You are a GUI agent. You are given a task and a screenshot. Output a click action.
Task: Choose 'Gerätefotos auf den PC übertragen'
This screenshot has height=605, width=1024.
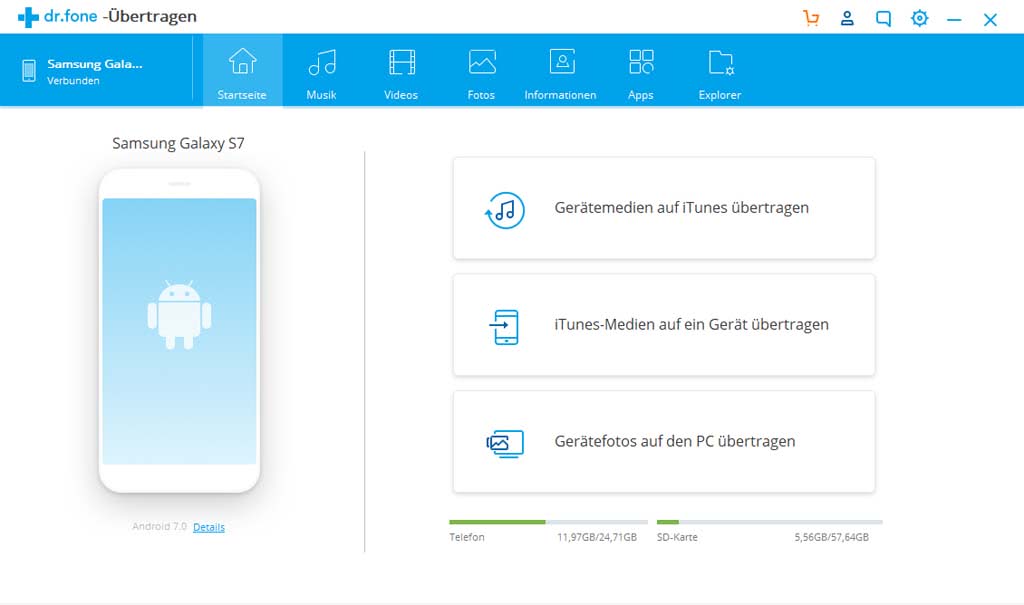pos(663,442)
